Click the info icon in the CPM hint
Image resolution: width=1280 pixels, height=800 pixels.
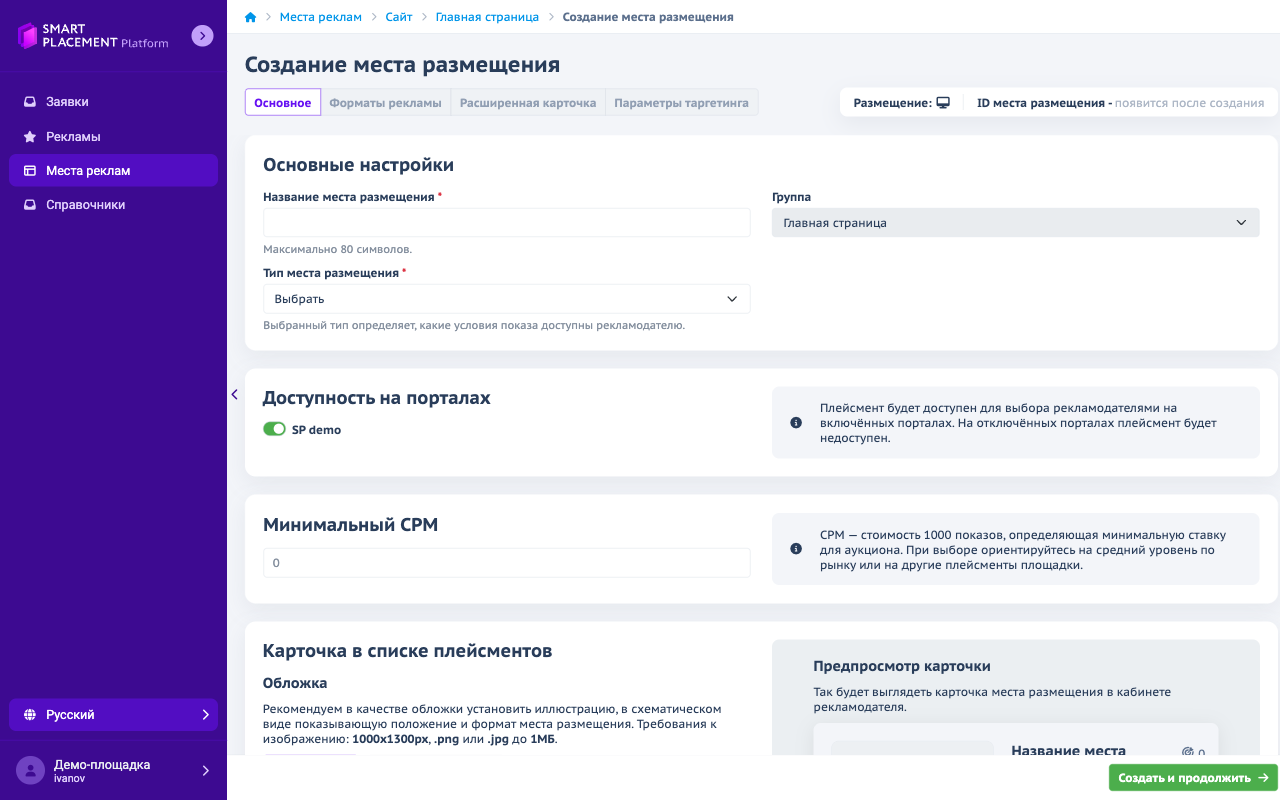pyautogui.click(x=796, y=549)
